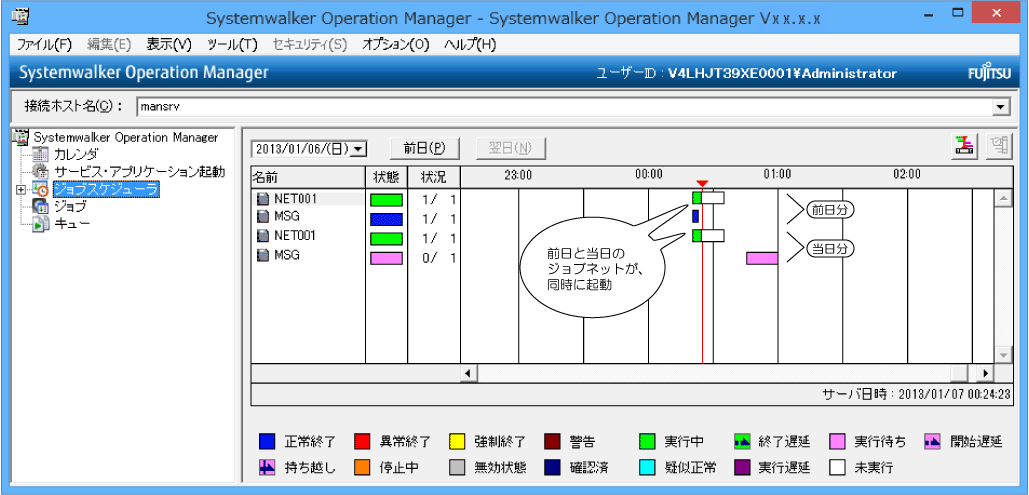
Task: Click the pink status swatch of last MSG
Action: [x=387, y=258]
